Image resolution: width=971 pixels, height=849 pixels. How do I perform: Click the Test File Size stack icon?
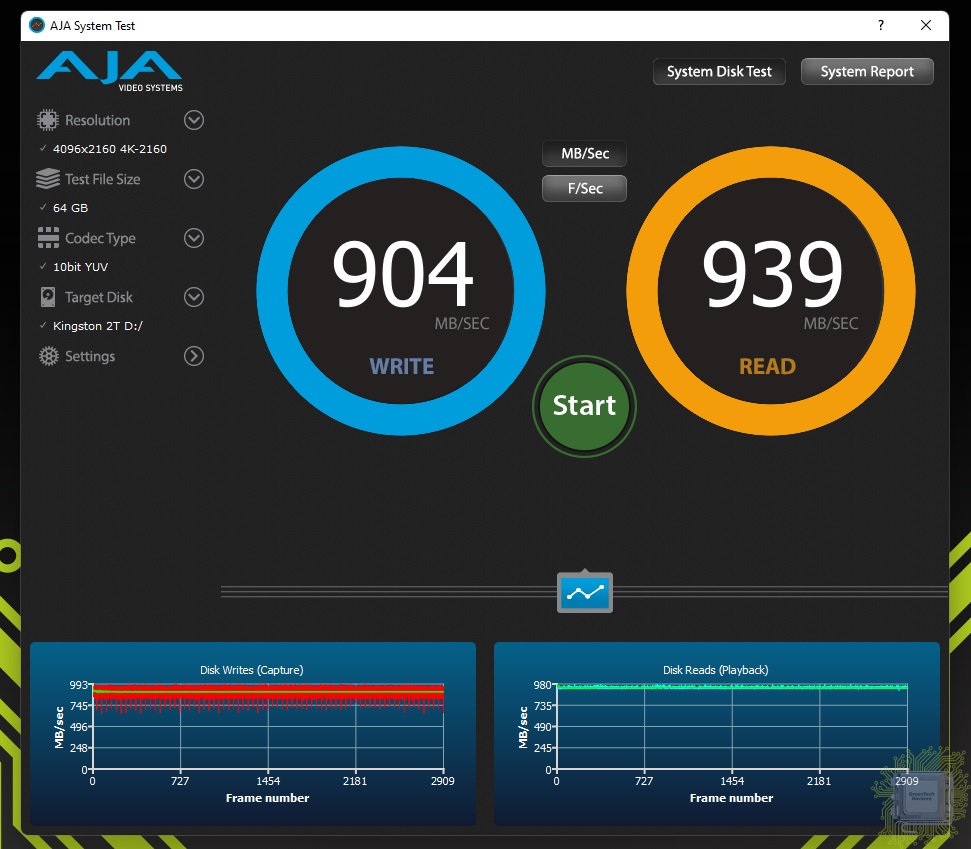click(48, 179)
